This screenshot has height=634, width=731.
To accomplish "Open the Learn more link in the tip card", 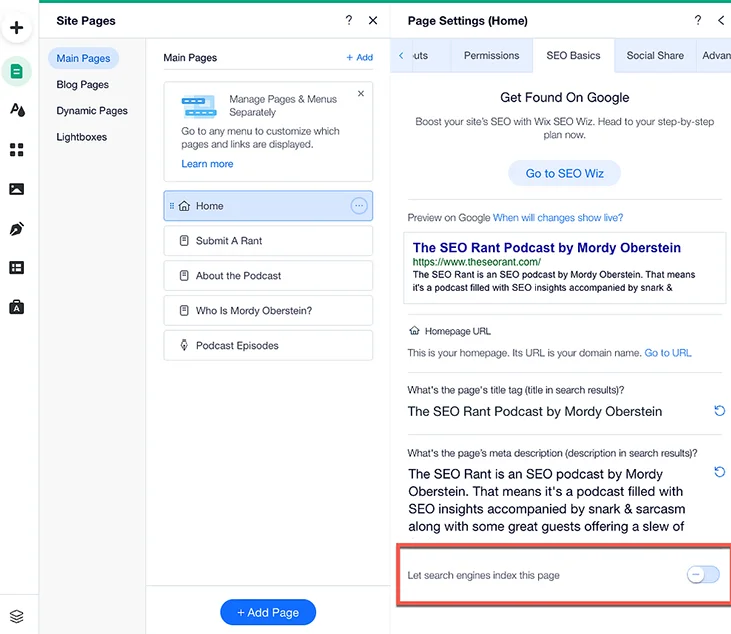I will coord(207,164).
